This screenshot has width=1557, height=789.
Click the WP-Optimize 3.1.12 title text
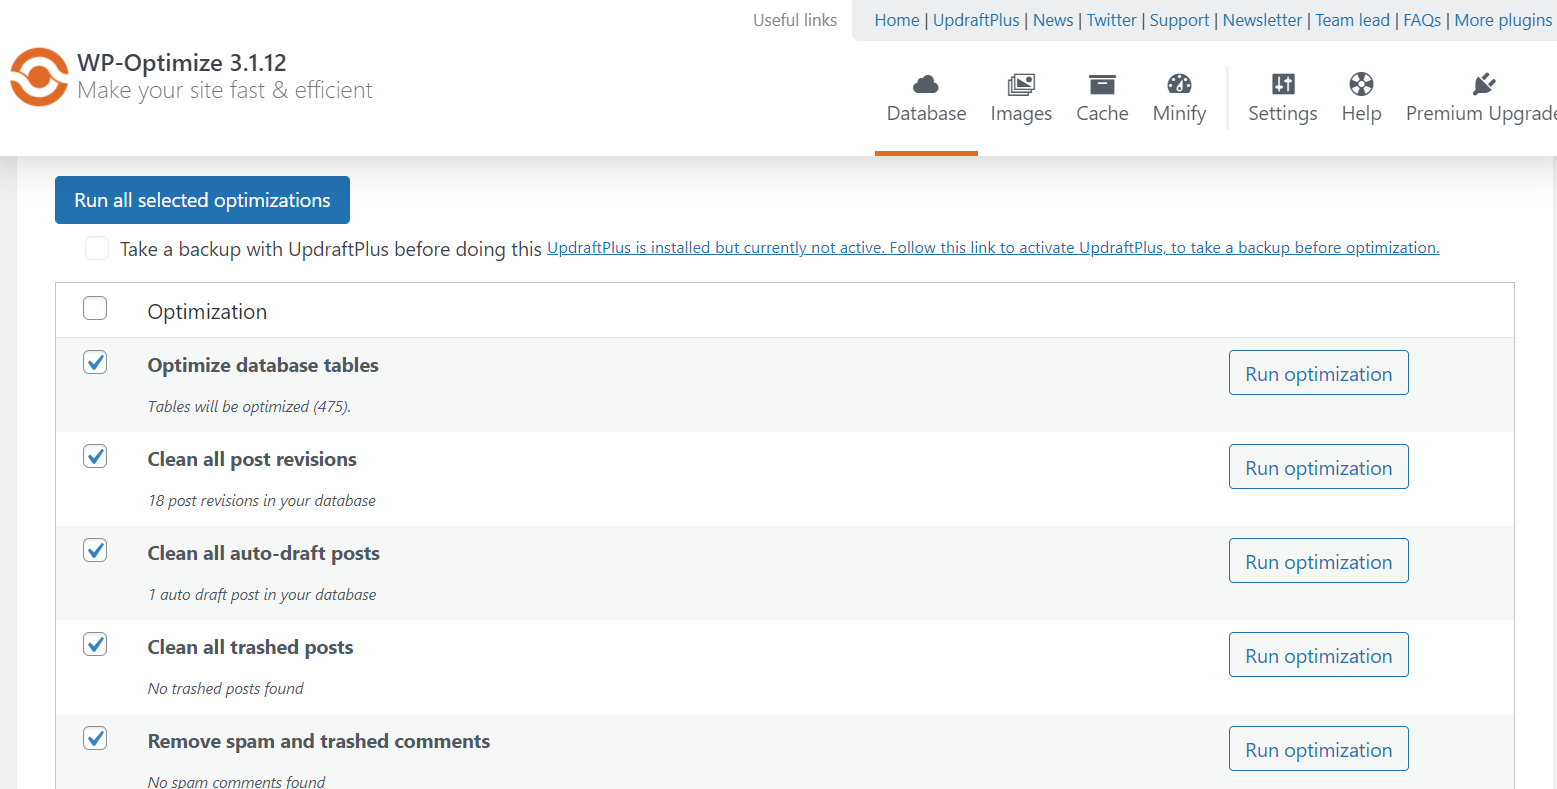[x=182, y=63]
